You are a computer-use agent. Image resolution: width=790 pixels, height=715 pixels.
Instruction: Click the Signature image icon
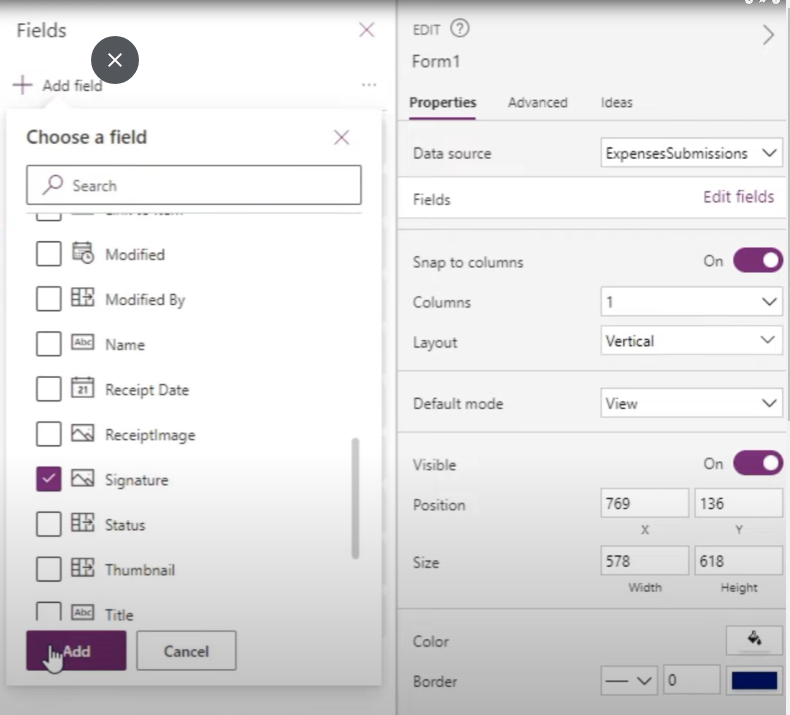(83, 478)
